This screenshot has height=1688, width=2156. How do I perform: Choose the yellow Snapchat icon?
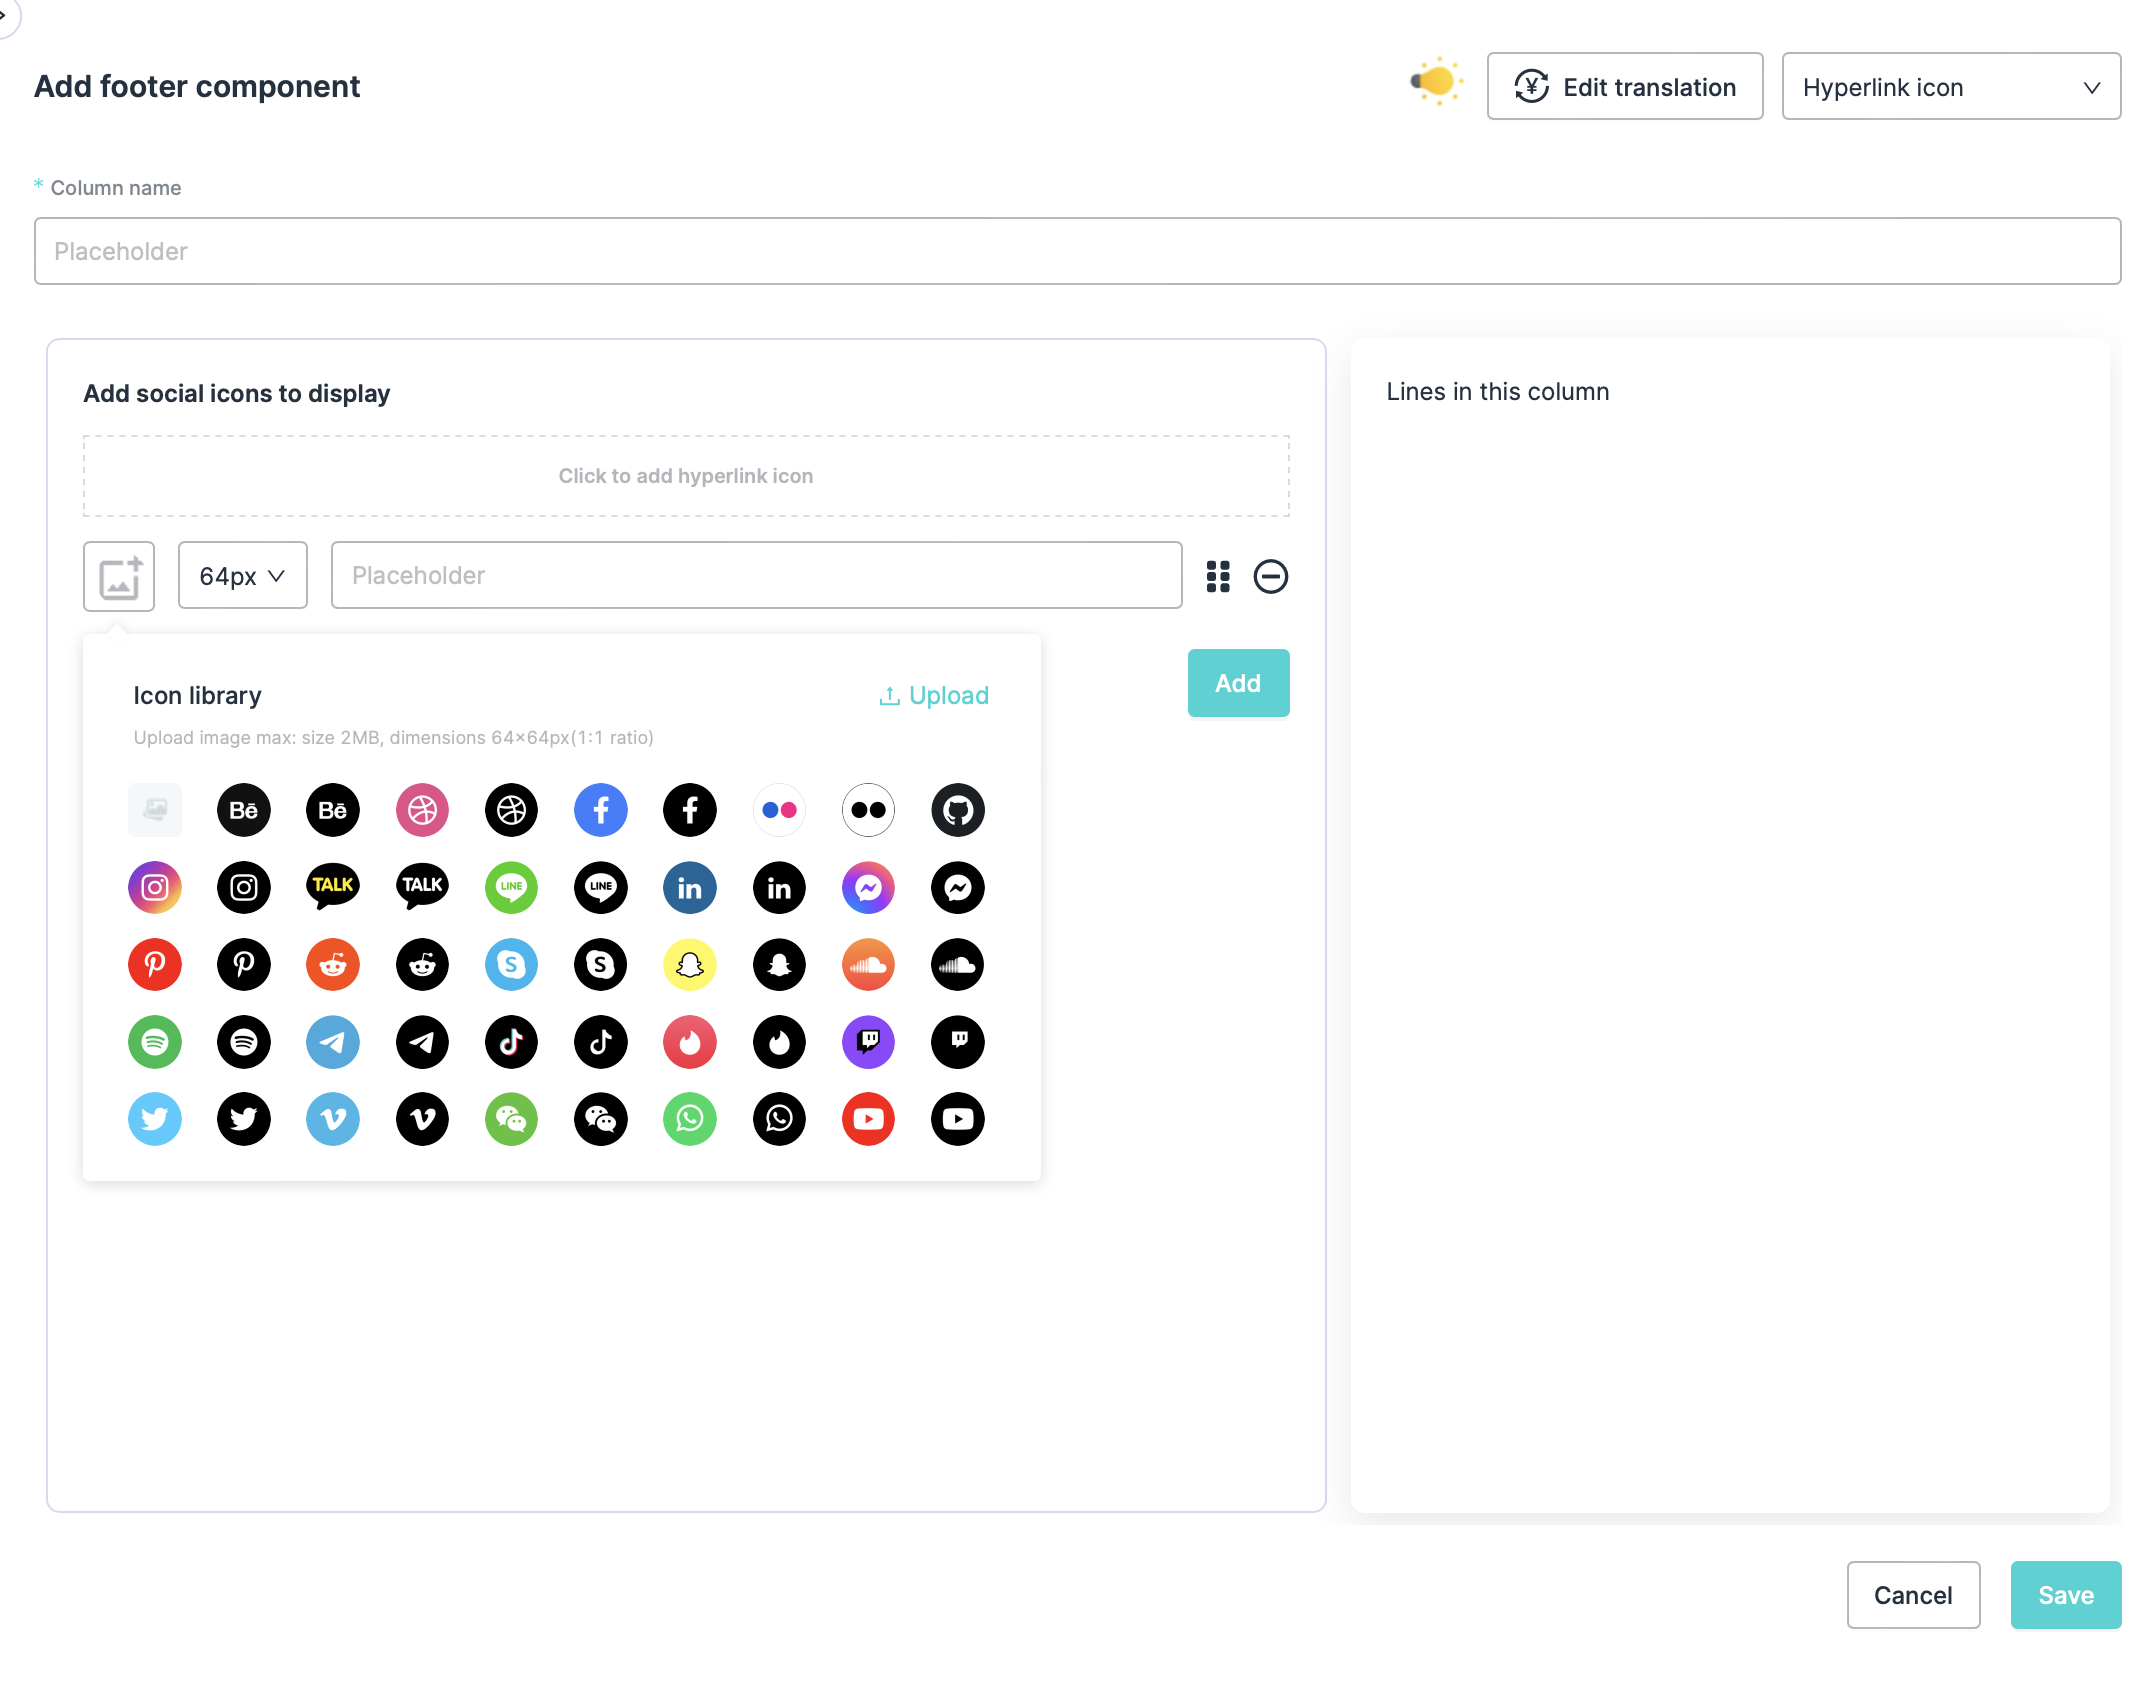689,965
